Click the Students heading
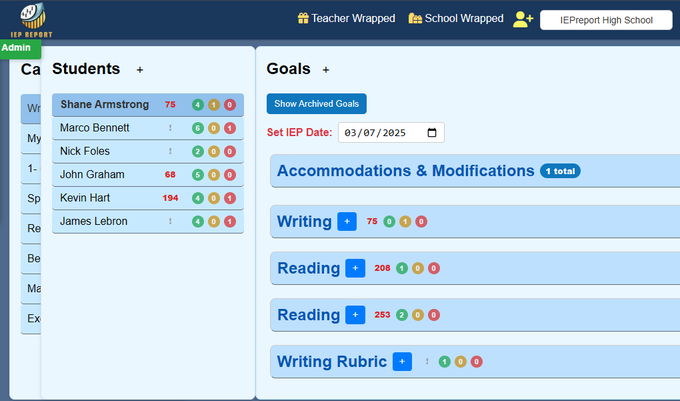Viewport: 680px width, 401px height. tap(86, 68)
